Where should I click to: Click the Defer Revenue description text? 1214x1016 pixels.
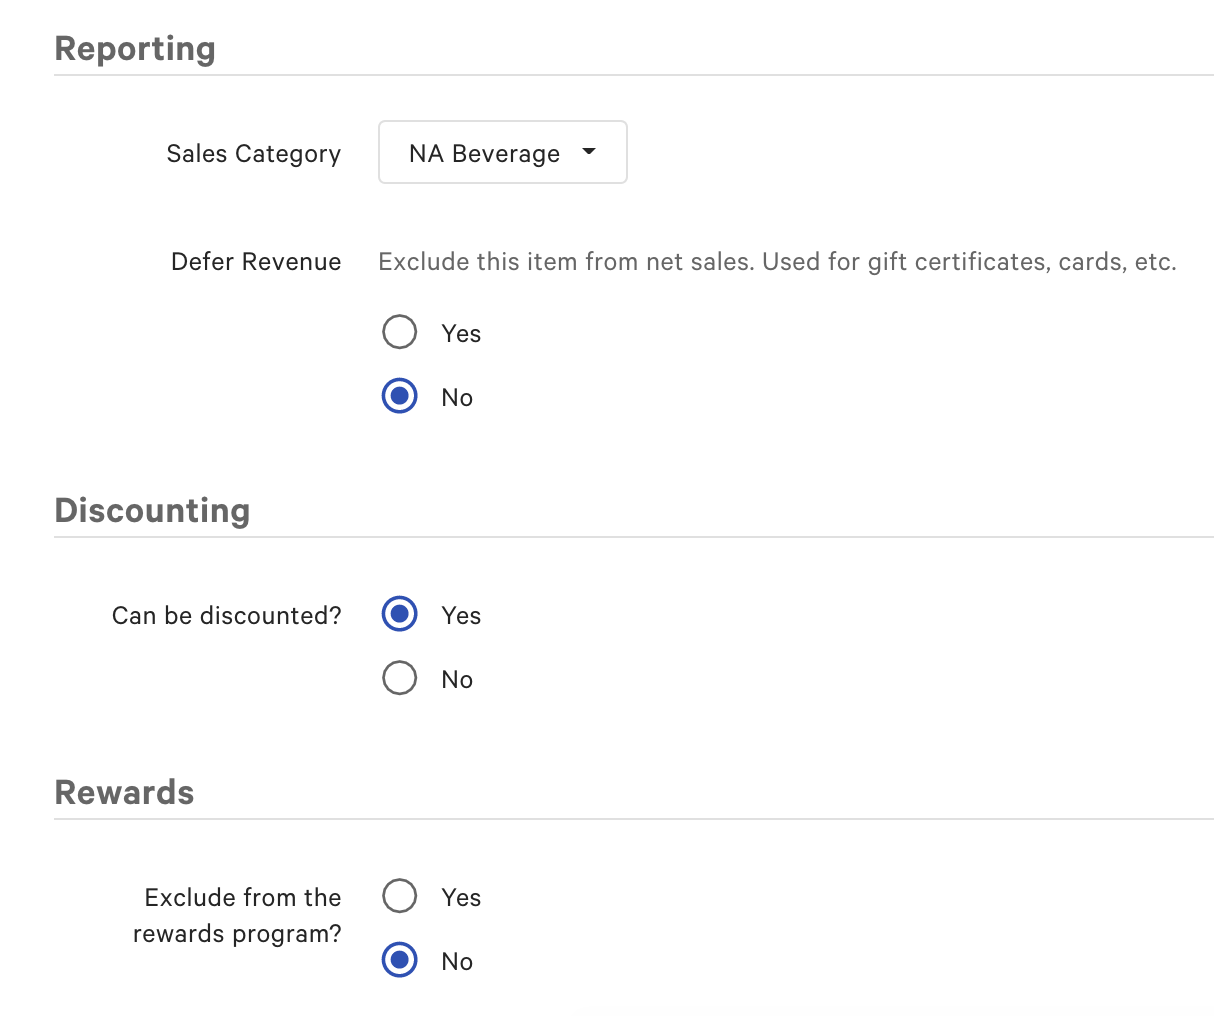tap(777, 261)
